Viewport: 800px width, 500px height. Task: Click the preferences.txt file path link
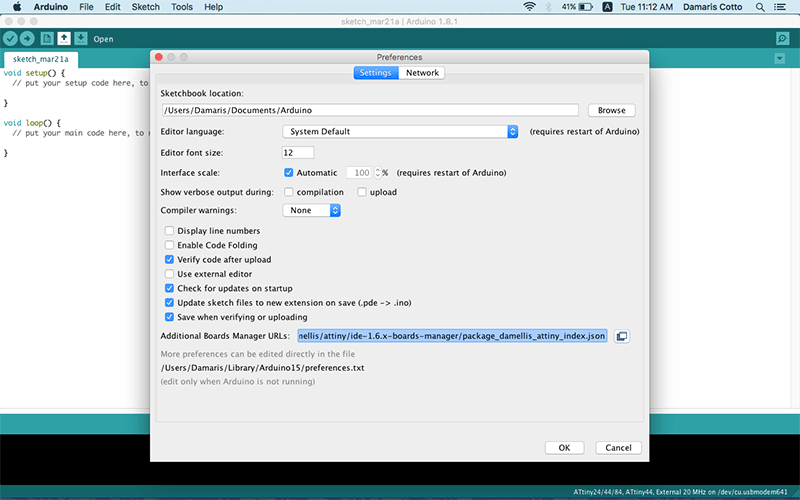(x=262, y=368)
